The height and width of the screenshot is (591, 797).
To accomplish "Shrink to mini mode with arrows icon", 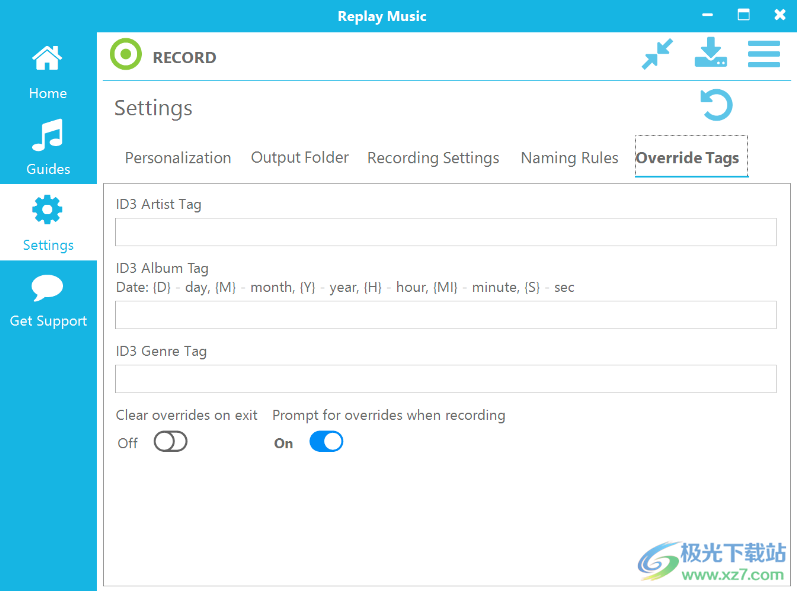I will (x=657, y=54).
